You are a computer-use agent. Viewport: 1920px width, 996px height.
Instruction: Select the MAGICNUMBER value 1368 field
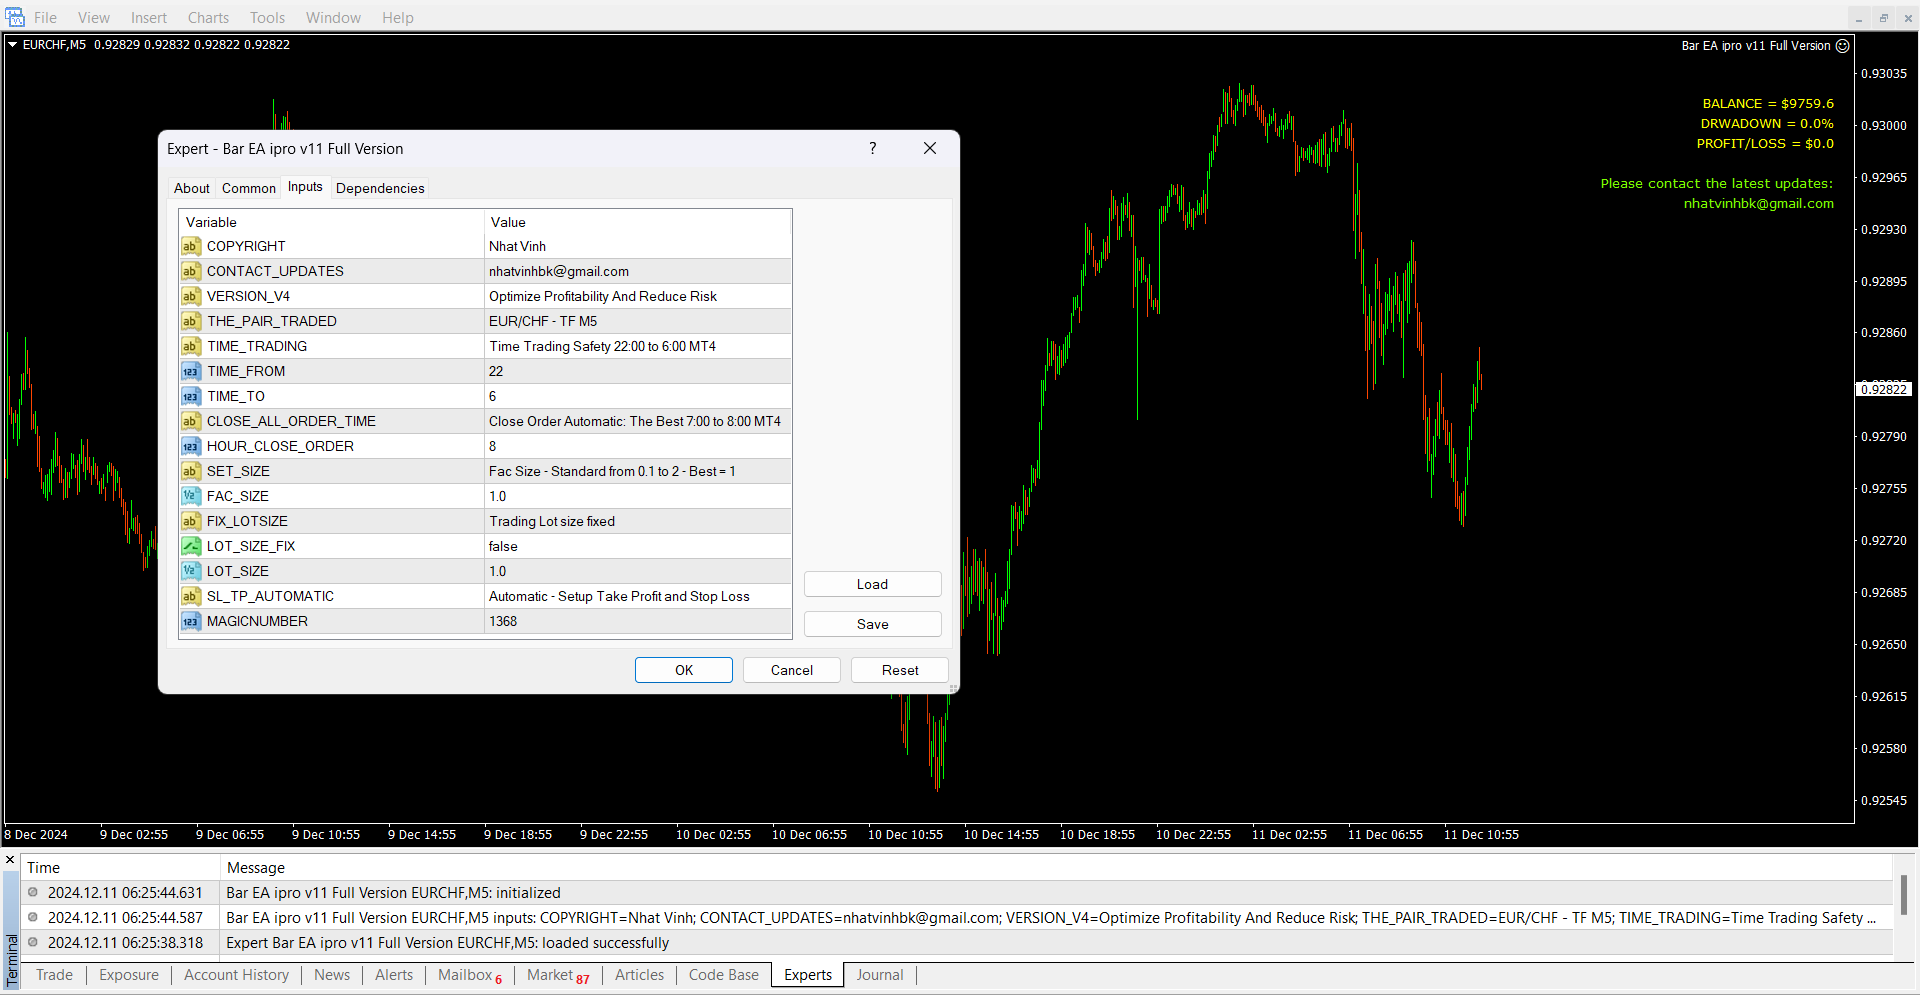coord(638,621)
